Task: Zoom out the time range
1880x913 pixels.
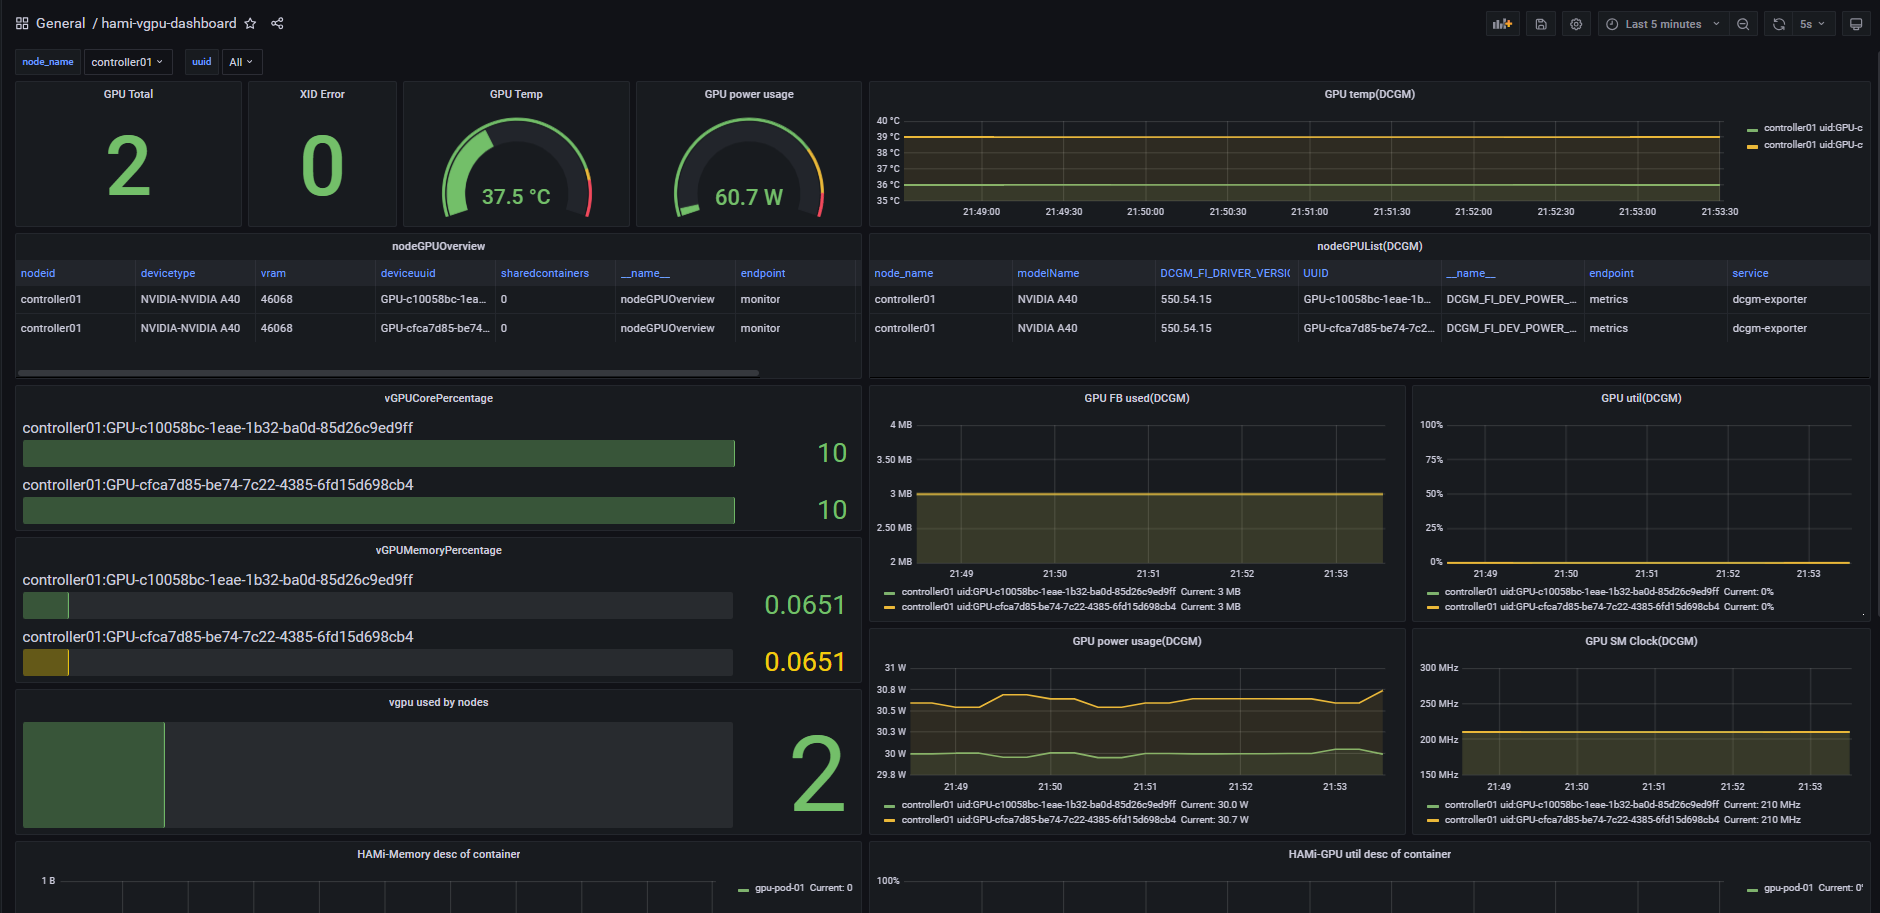Action: (1743, 24)
